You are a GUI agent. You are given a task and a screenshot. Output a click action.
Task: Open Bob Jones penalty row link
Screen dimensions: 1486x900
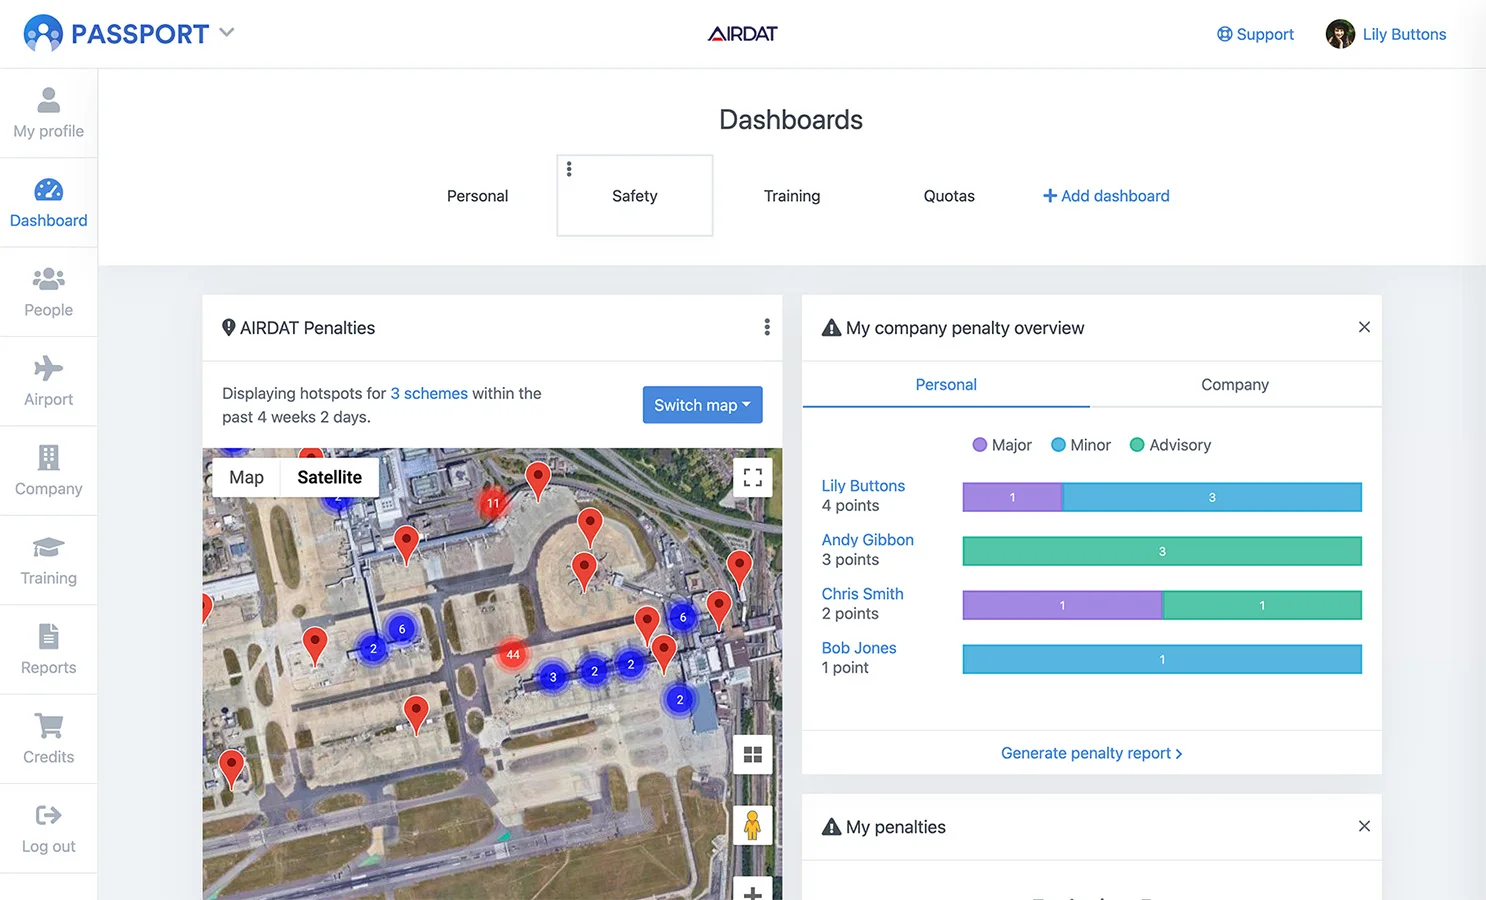coord(859,647)
